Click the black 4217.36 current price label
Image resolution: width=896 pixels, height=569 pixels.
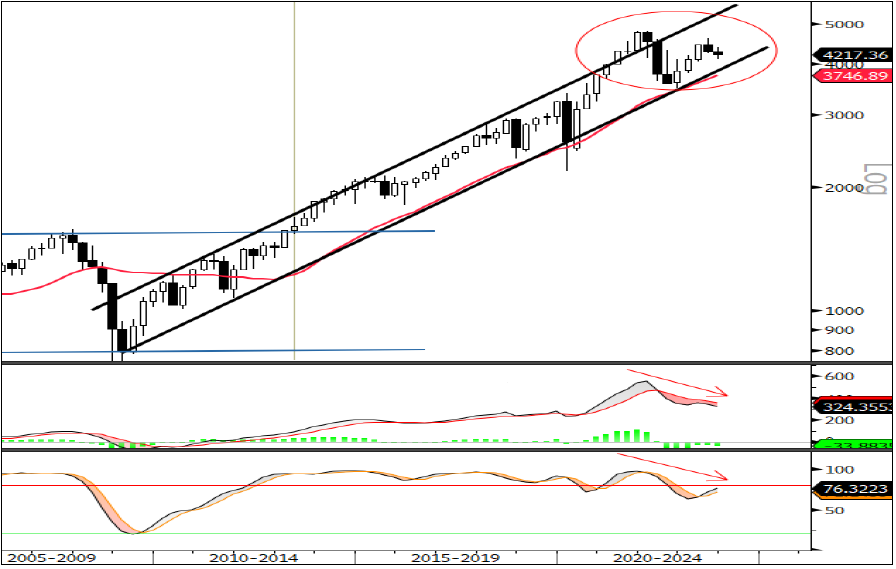(853, 56)
